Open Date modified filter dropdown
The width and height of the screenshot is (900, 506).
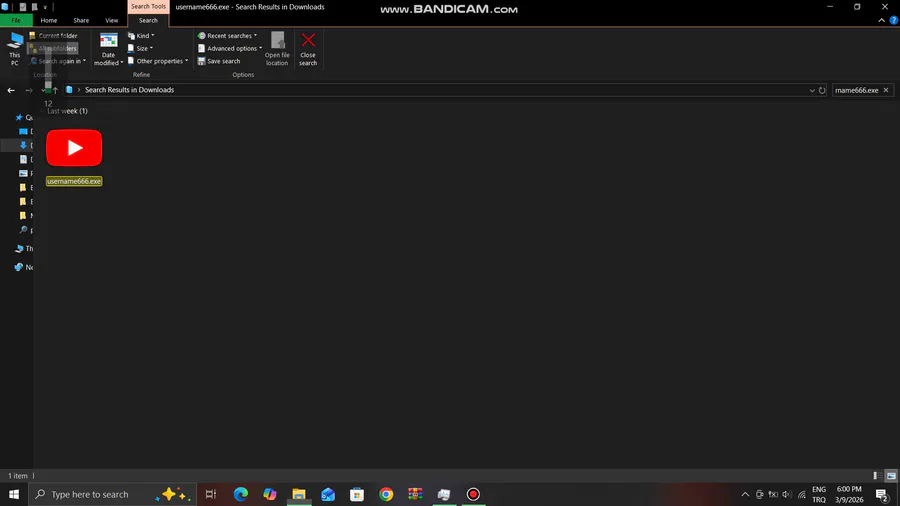point(108,49)
